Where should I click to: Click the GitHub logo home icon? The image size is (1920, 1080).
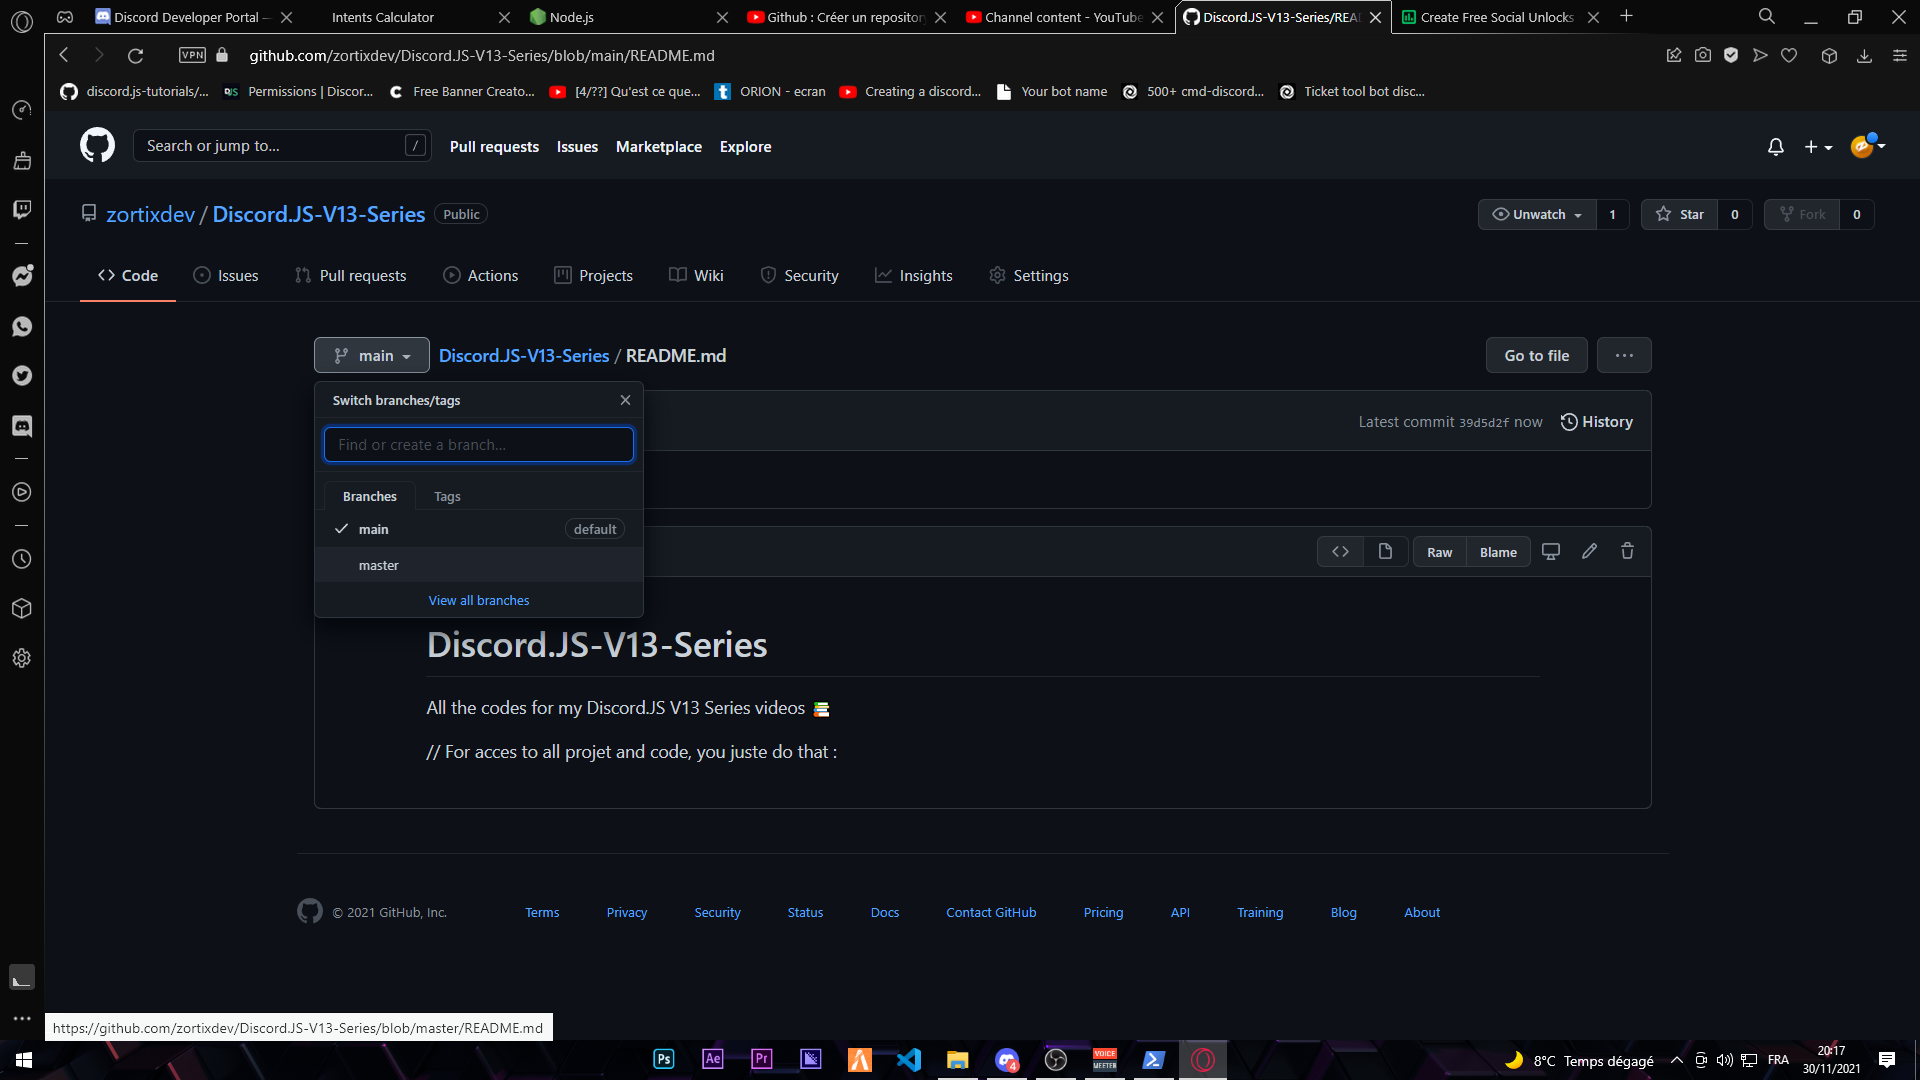pyautogui.click(x=97, y=146)
